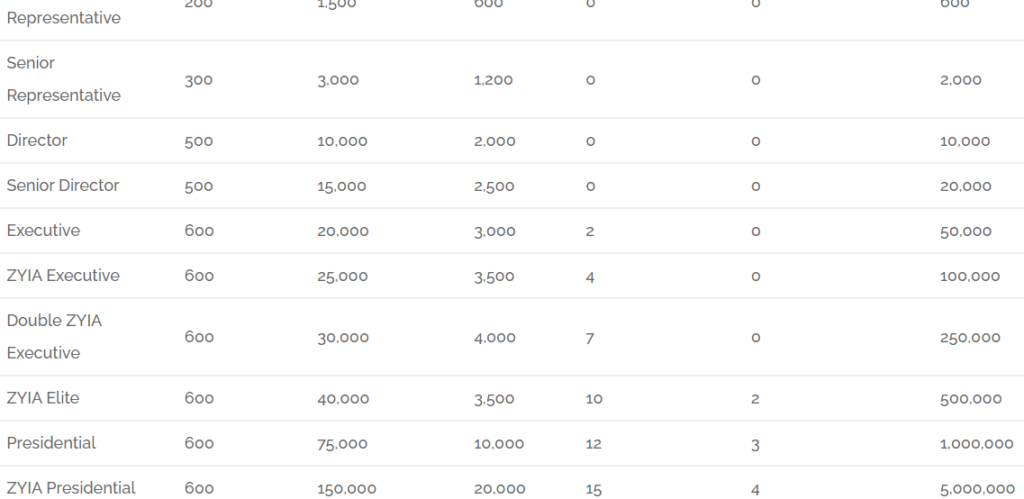The image size is (1024, 499).
Task: Select the Executive rank name
Action: point(43,231)
